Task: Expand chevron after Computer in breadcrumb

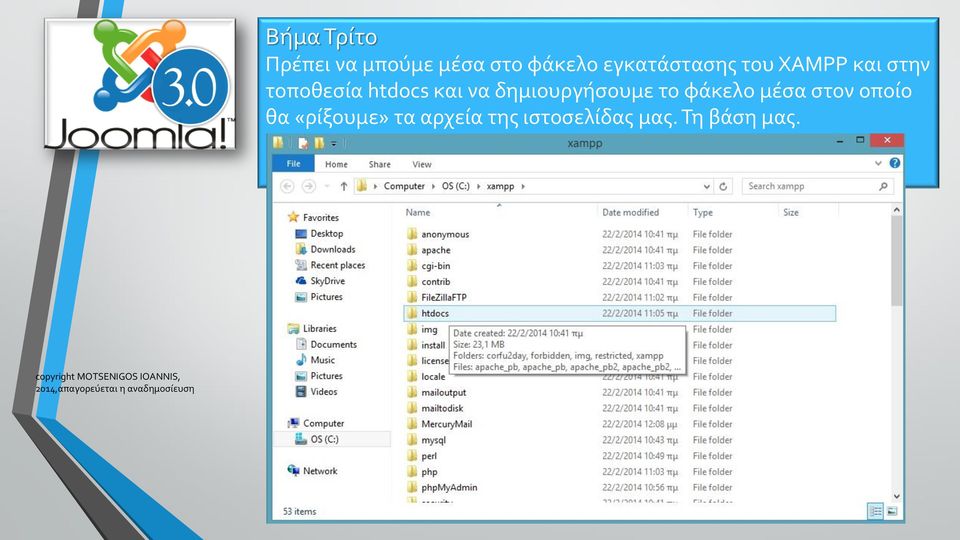Action: pos(433,186)
